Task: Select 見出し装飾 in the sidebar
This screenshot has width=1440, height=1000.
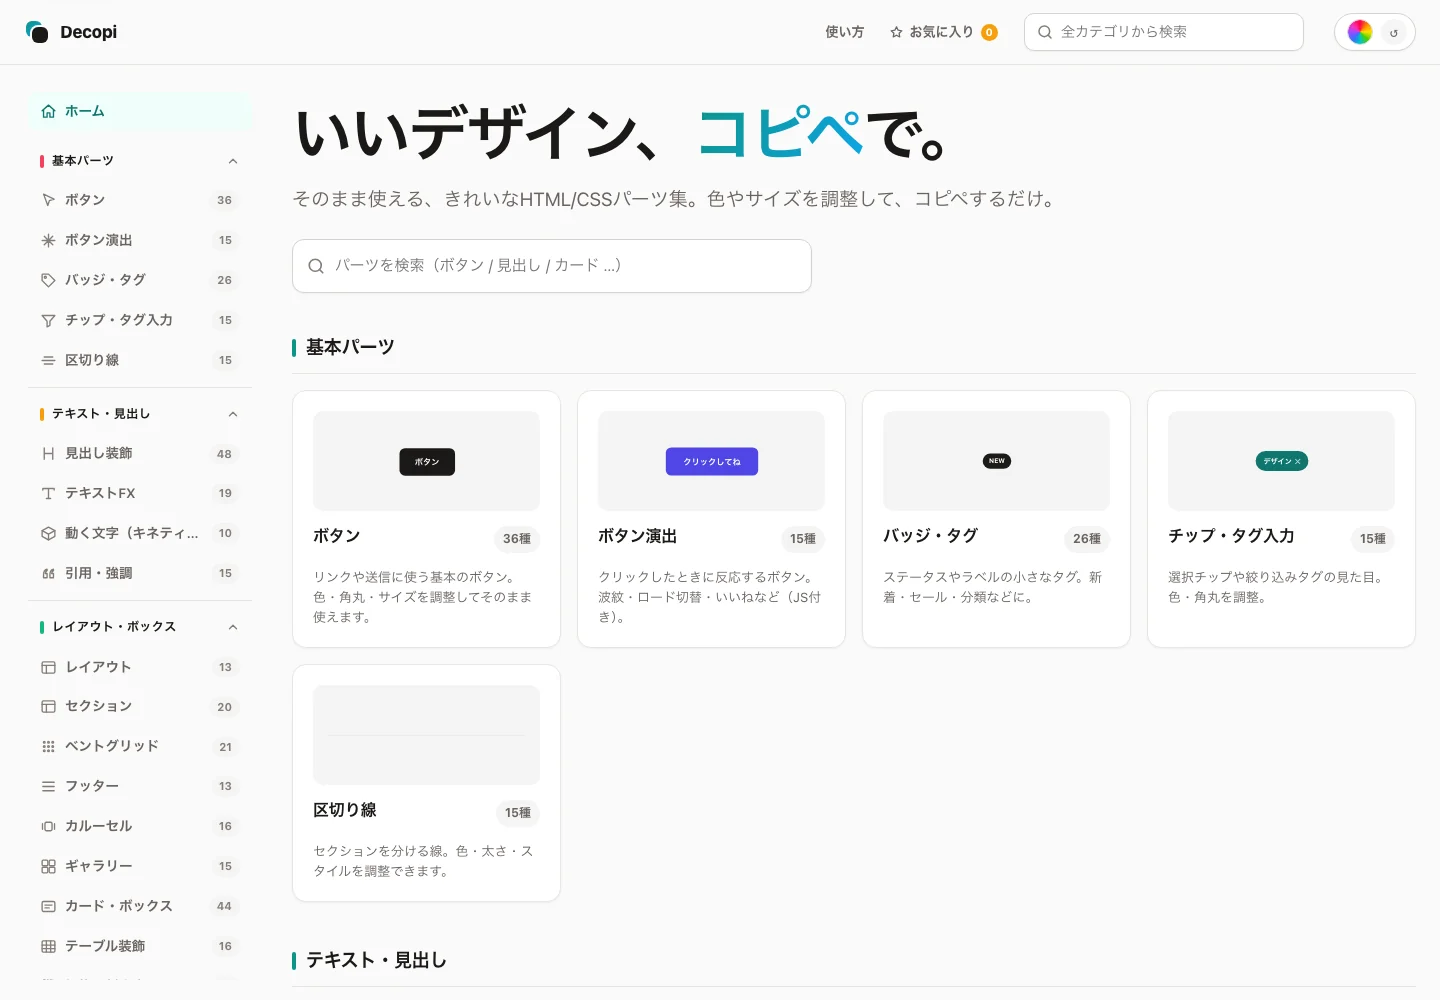Action: coord(140,453)
